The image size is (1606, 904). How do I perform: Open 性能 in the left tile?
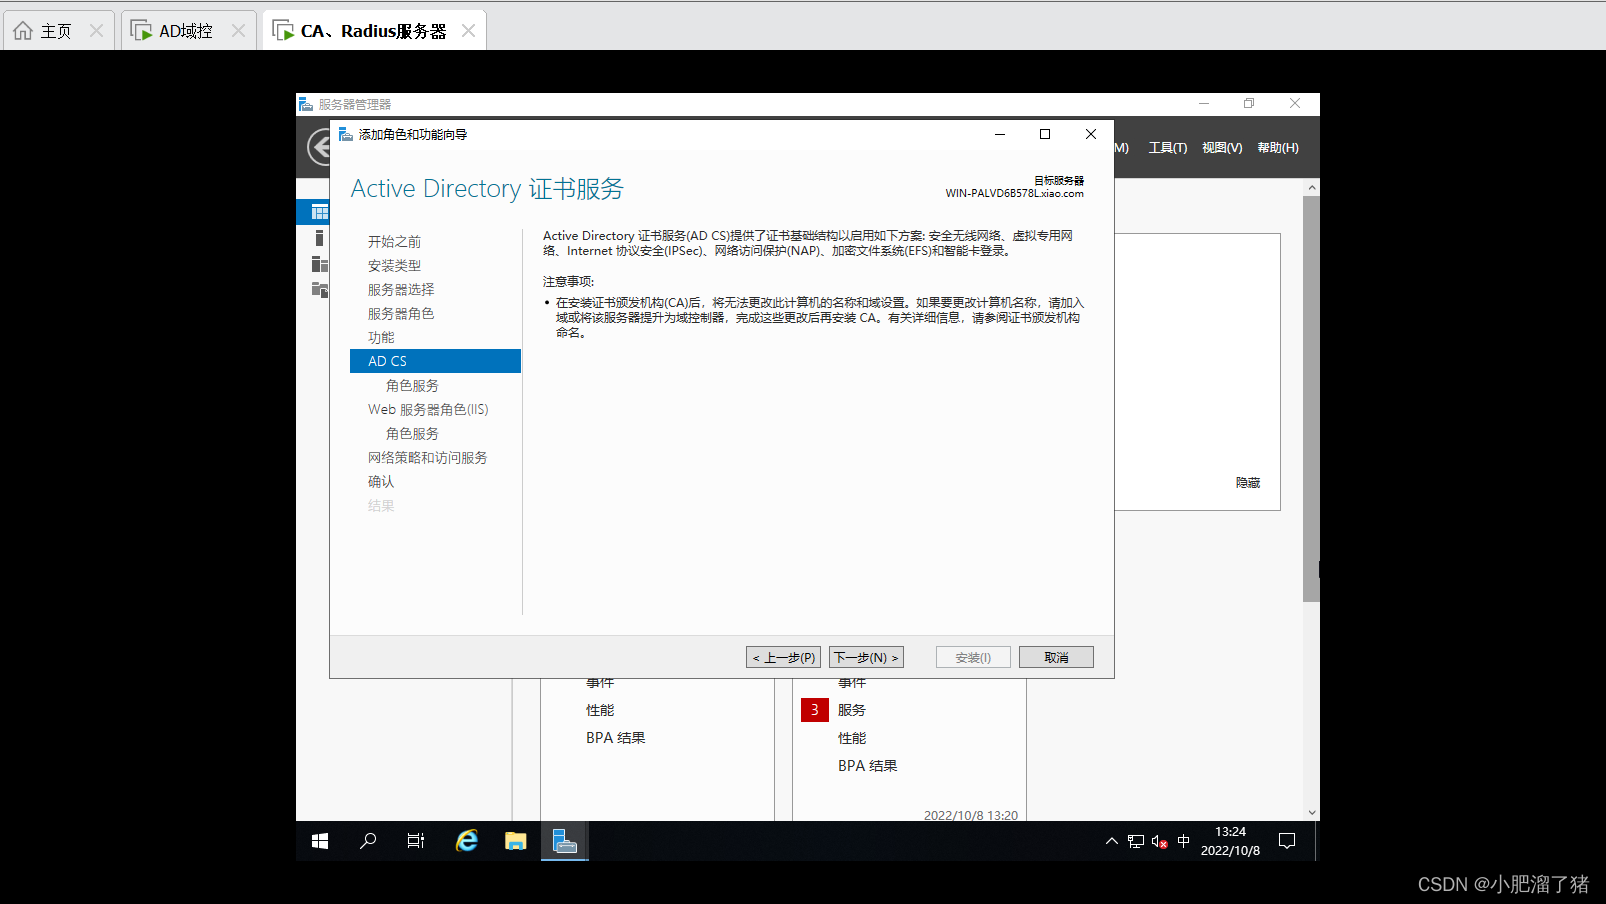coord(600,710)
